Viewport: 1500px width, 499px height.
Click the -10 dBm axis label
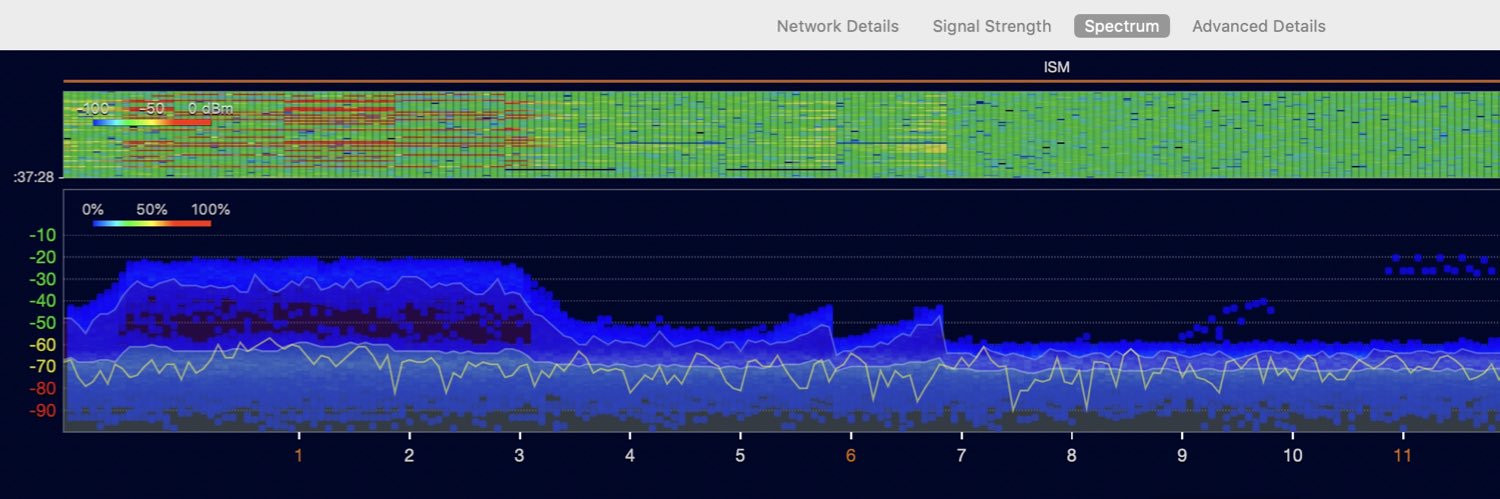pos(42,236)
